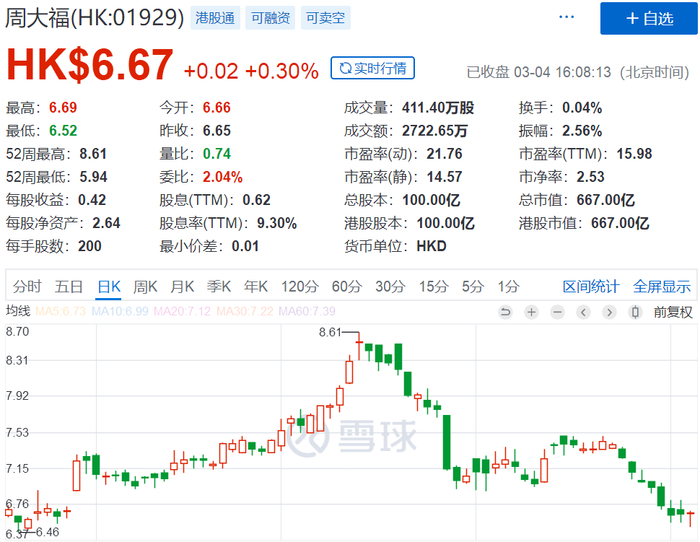
Task: Reset the chart view with the undo icon
Action: point(505,312)
